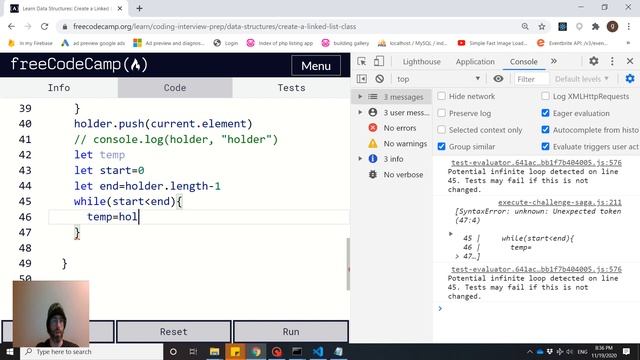Click the Windows Start button
The height and width of the screenshot is (360, 640).
point(10,351)
